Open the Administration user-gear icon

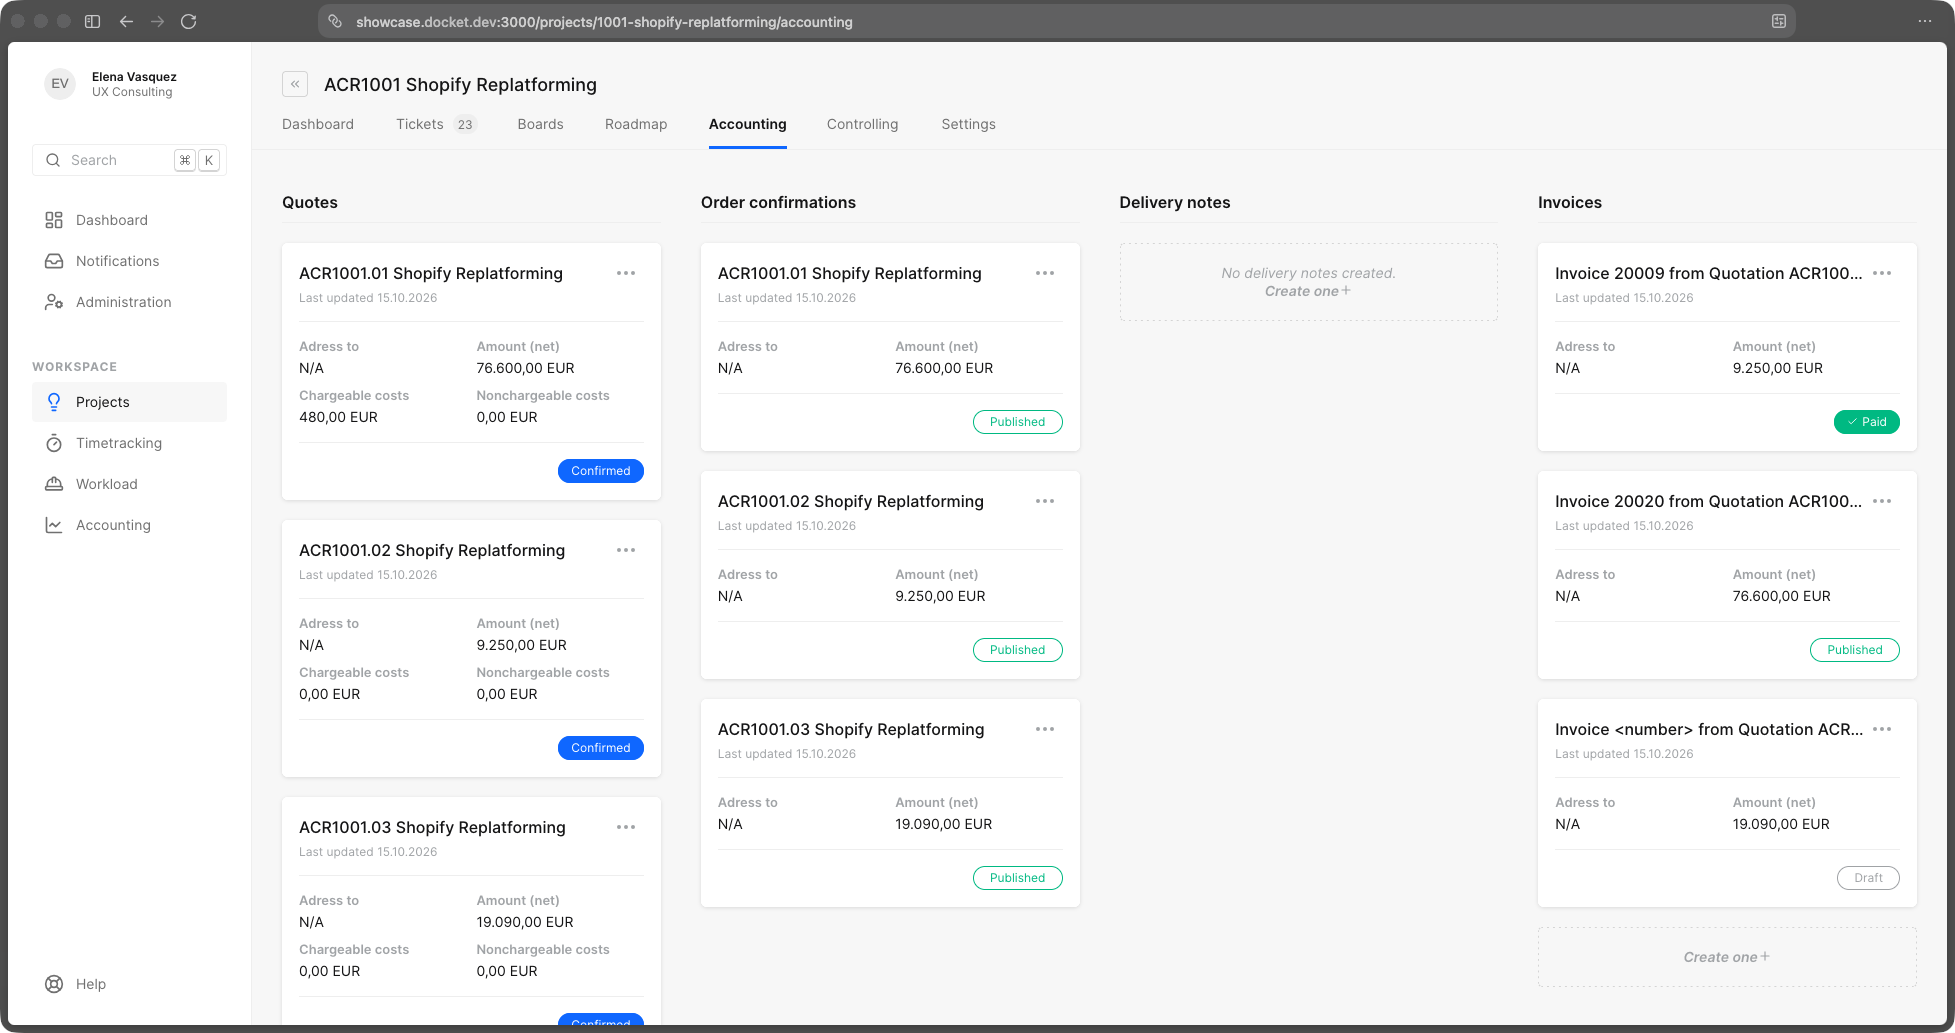coord(54,302)
